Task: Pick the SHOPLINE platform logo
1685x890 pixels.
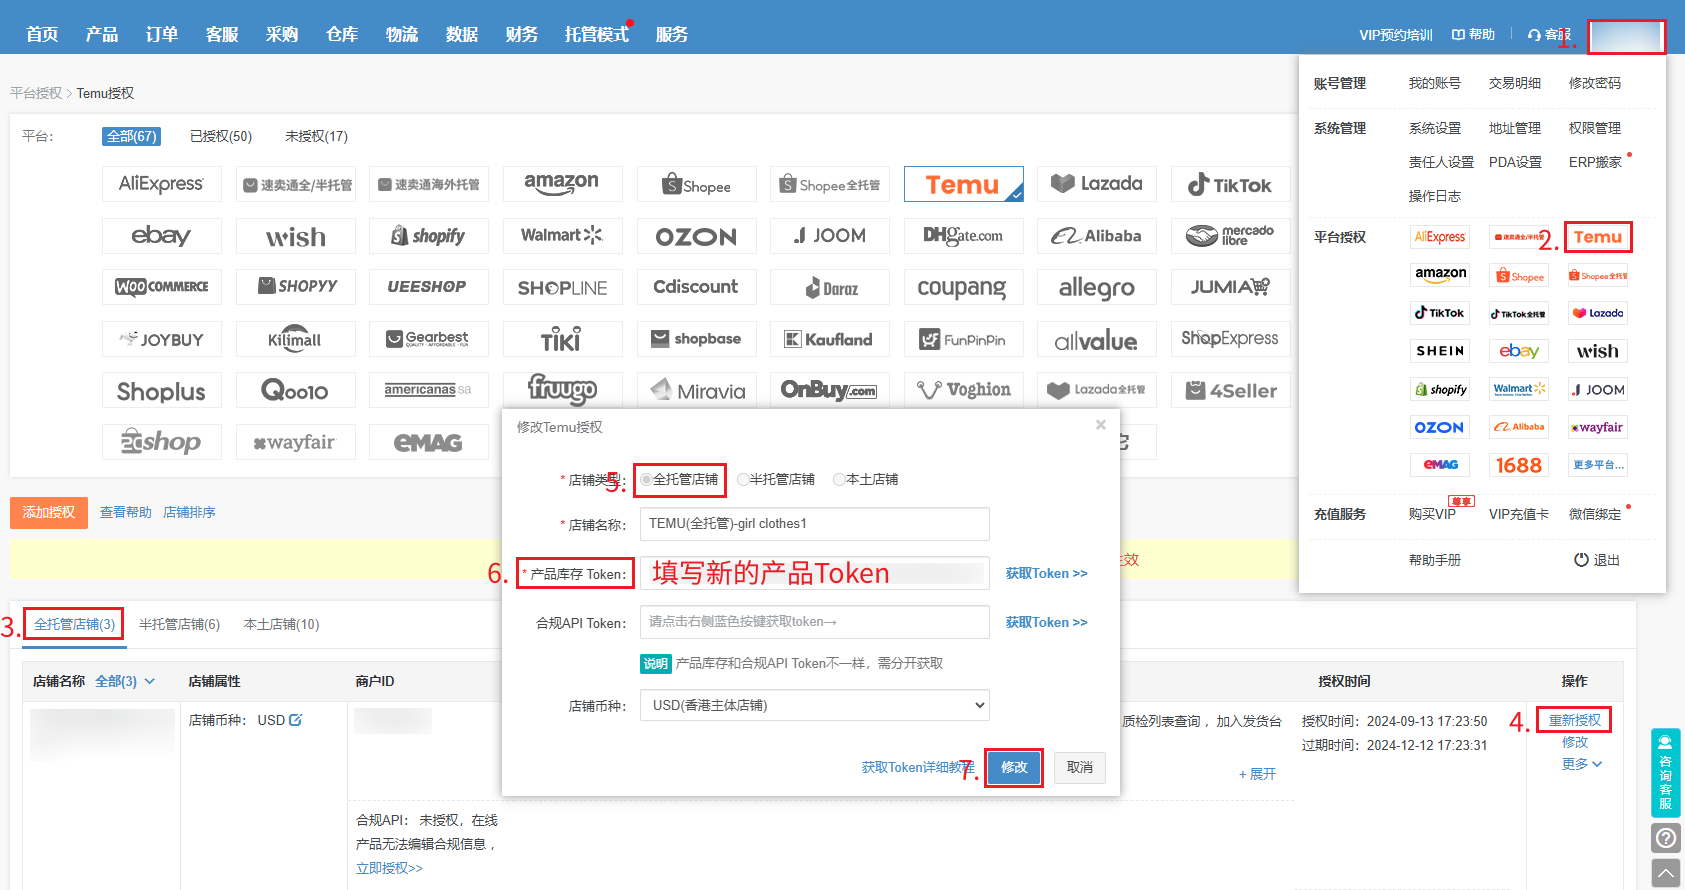Action: (x=563, y=287)
